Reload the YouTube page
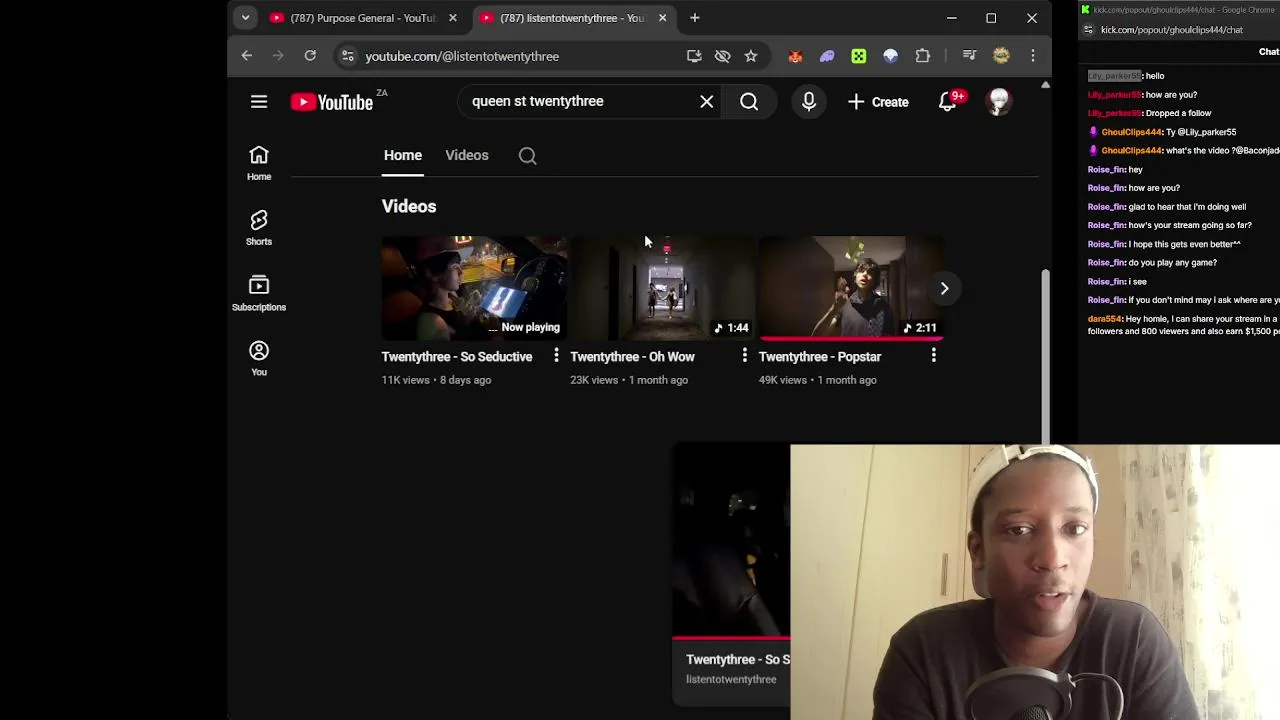 [310, 56]
